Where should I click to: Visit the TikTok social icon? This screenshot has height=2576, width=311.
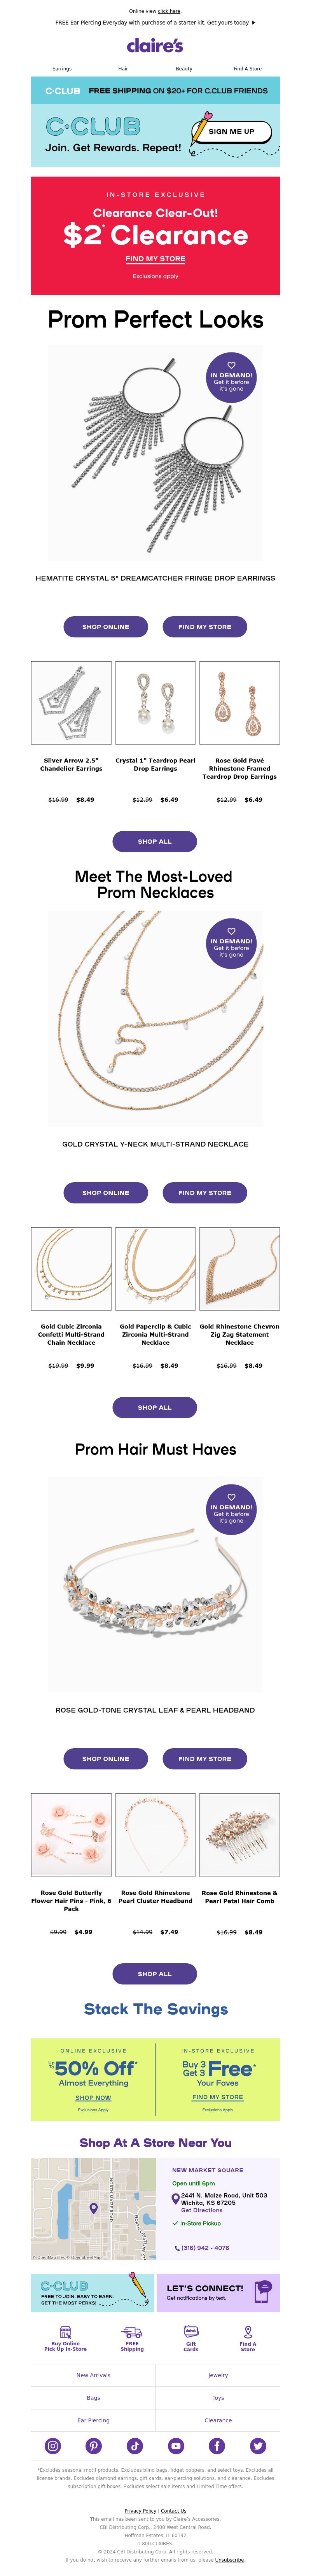(x=134, y=2446)
